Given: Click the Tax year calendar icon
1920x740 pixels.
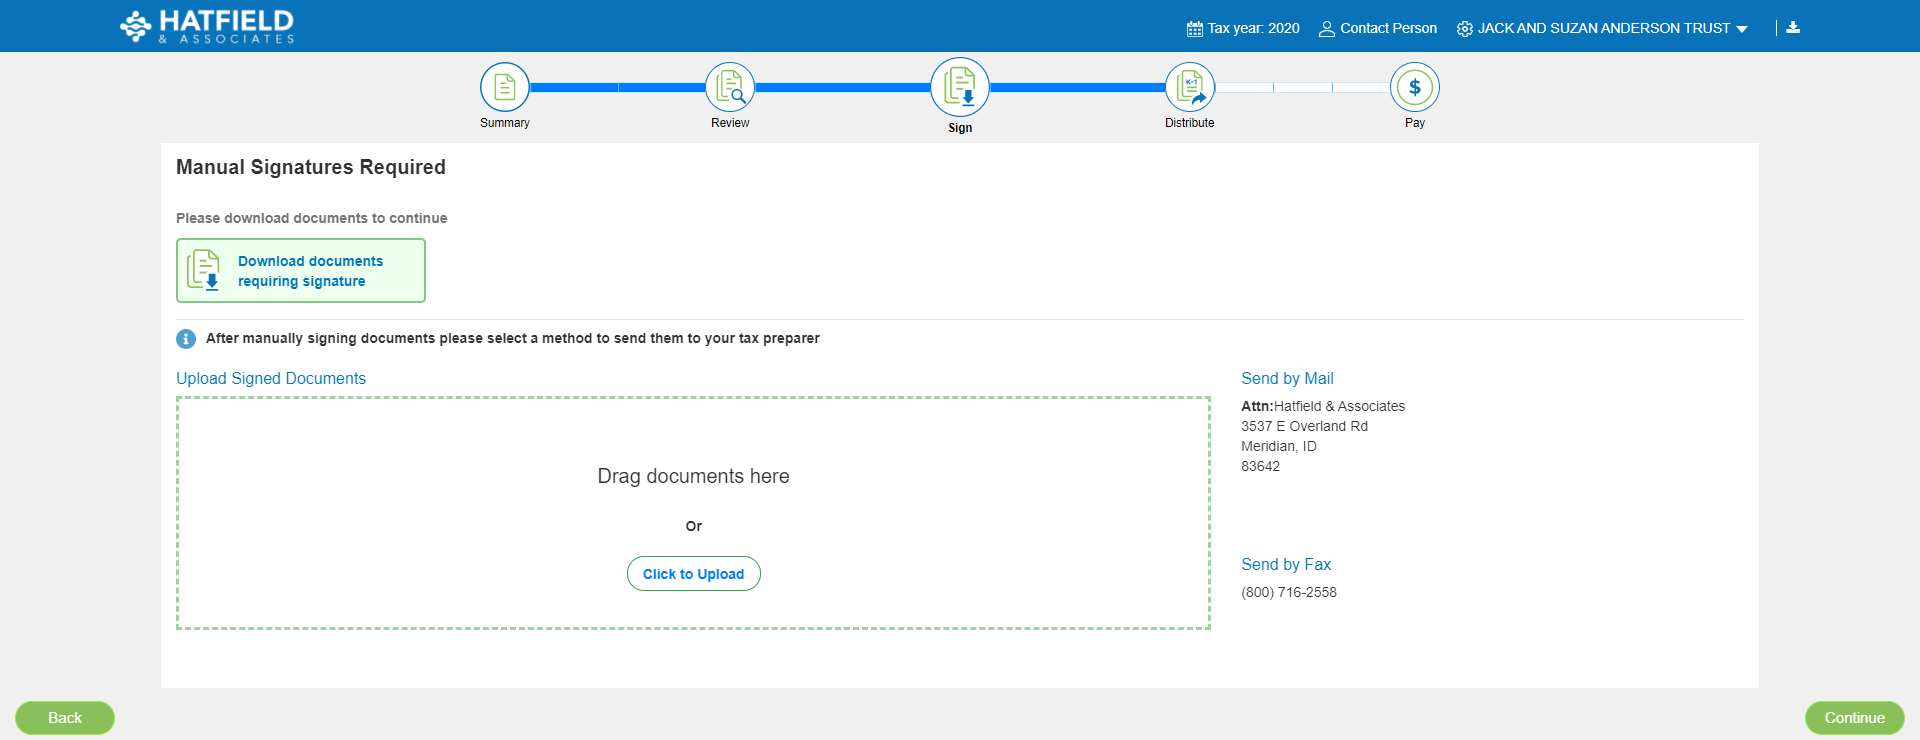Looking at the screenshot, I should 1194,29.
